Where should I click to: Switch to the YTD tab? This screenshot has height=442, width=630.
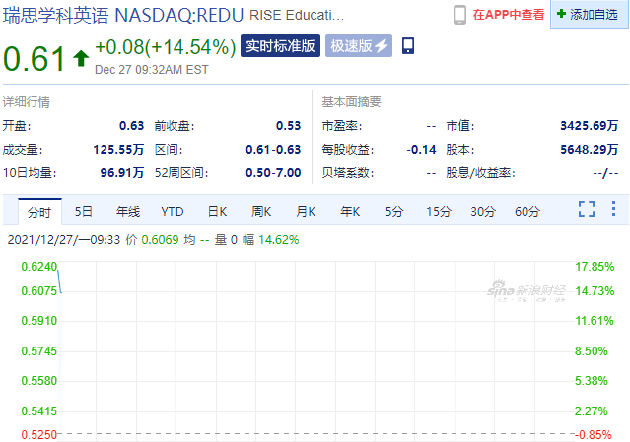click(172, 211)
